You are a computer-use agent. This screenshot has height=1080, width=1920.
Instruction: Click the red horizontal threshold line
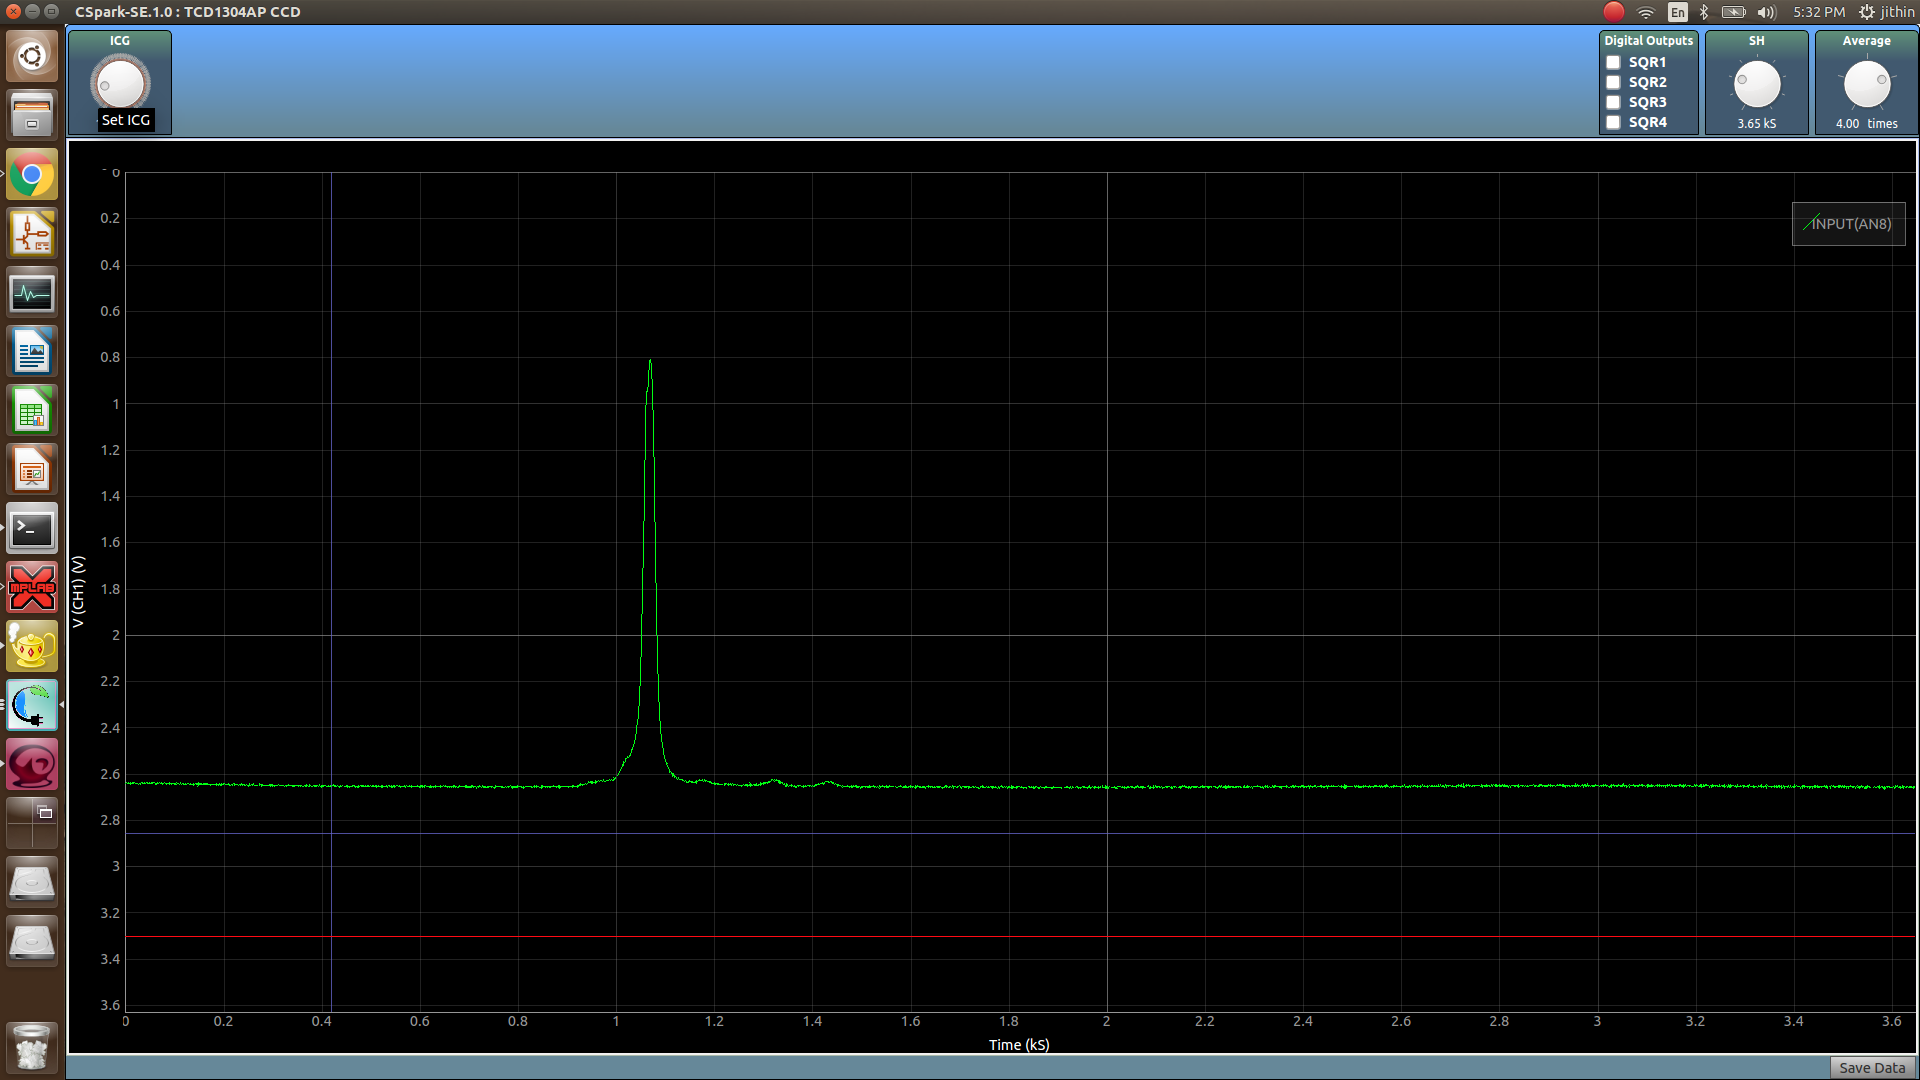click(1020, 937)
